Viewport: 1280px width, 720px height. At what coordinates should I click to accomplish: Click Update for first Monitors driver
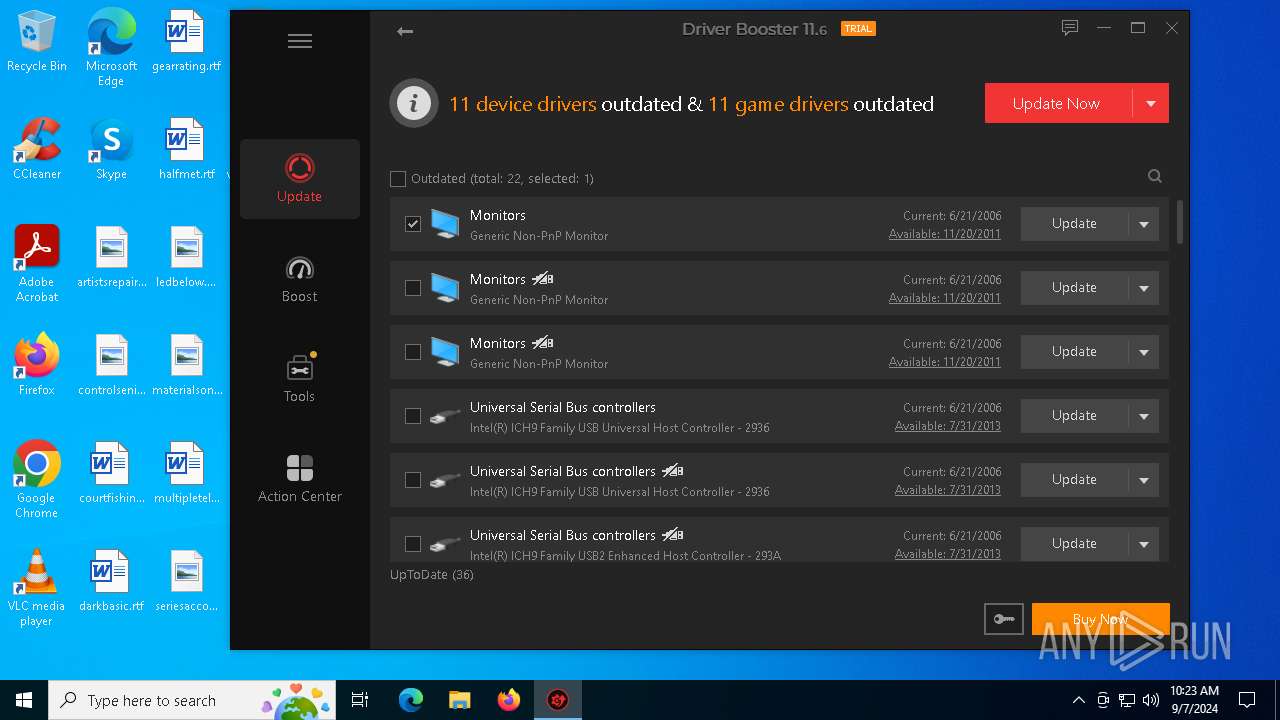[x=1074, y=224]
